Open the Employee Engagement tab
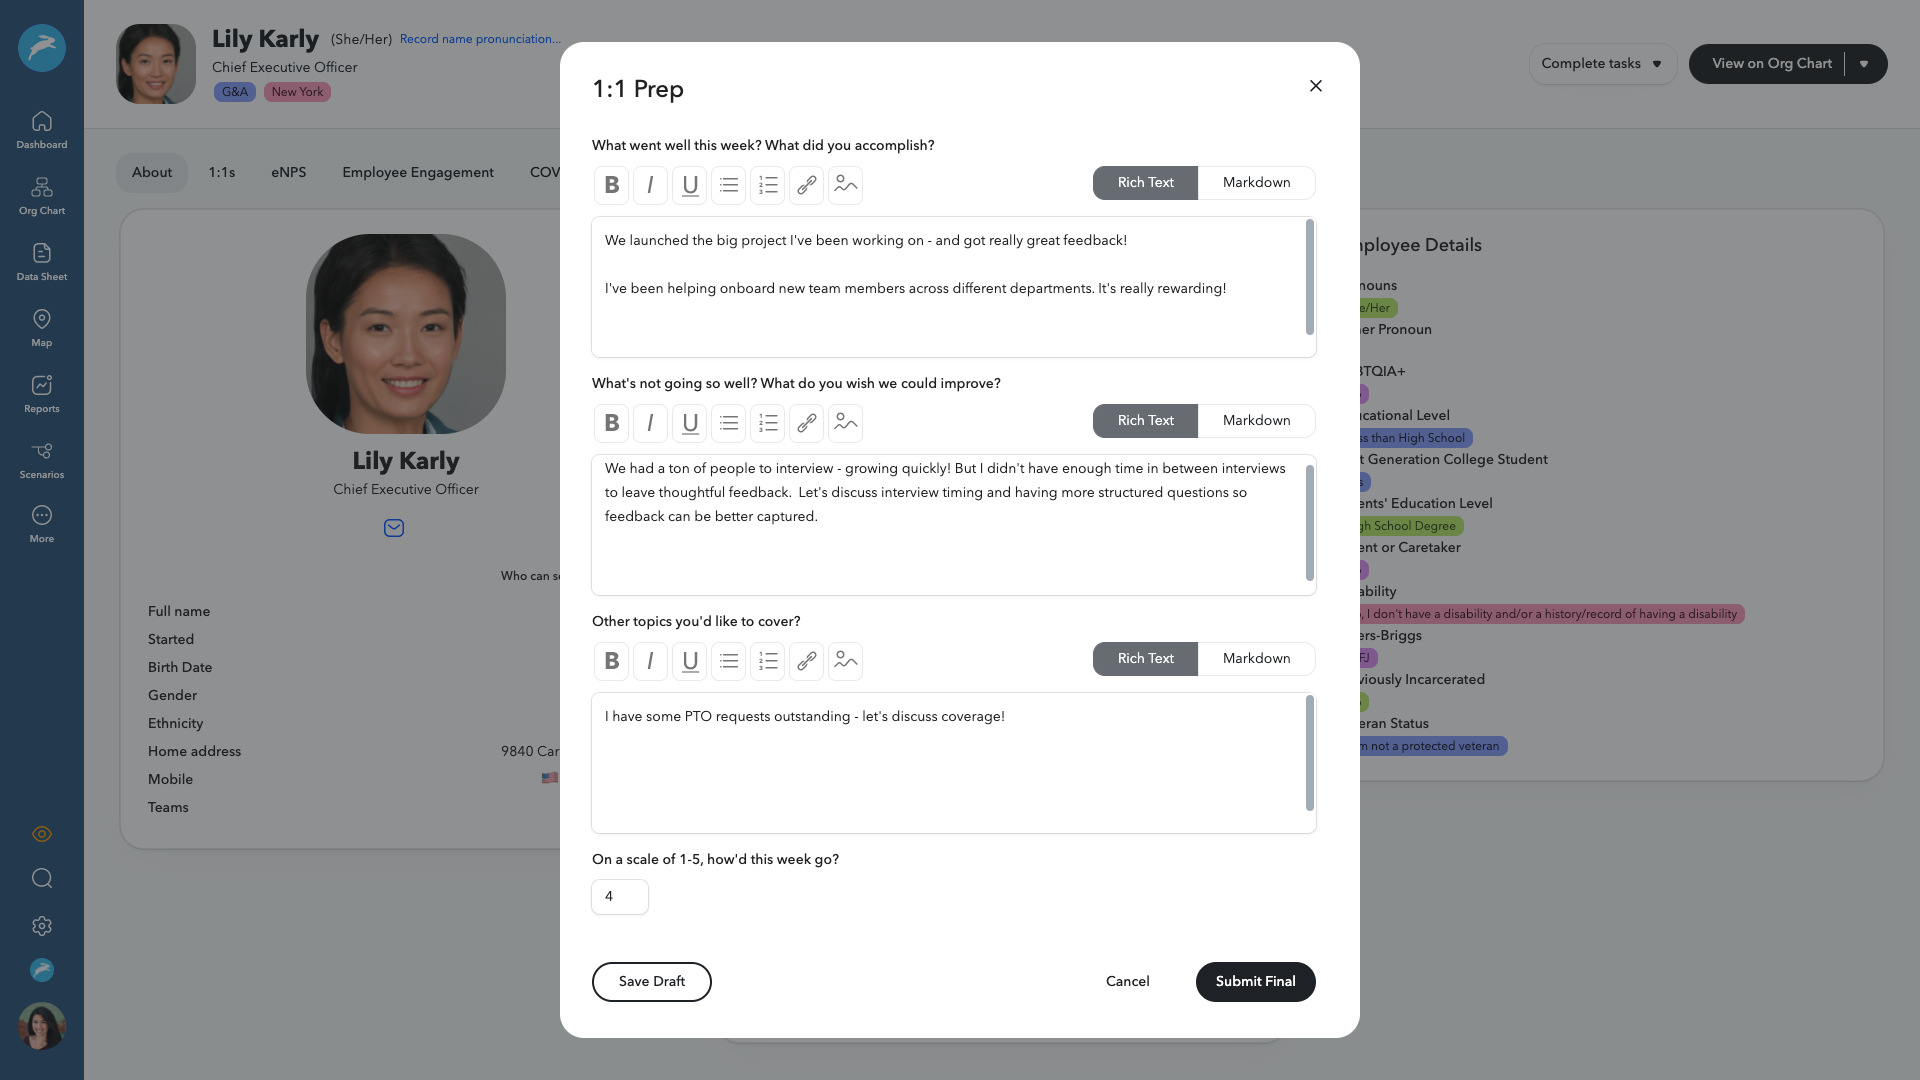Image resolution: width=1920 pixels, height=1080 pixels. click(x=418, y=172)
